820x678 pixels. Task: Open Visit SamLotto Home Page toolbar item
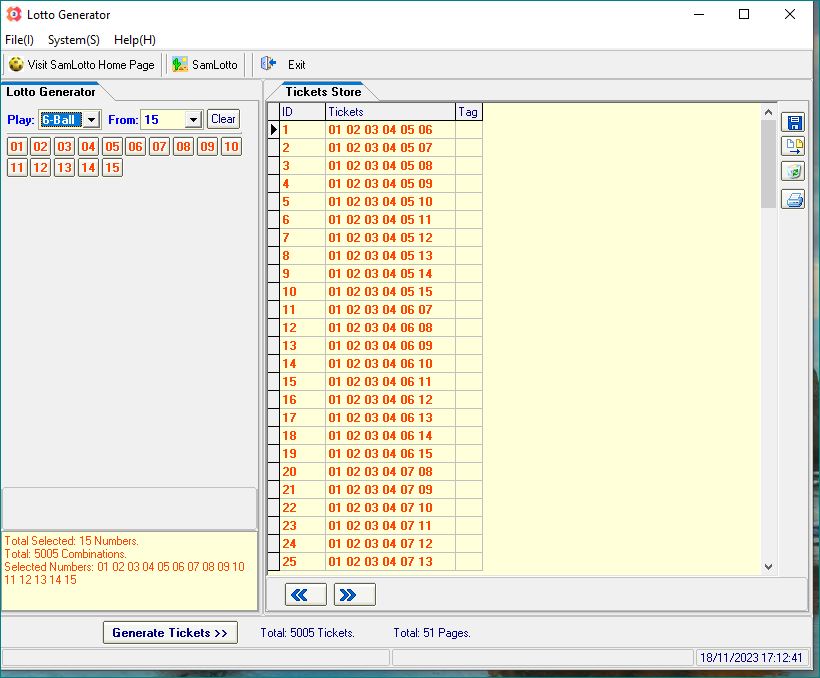(82, 65)
